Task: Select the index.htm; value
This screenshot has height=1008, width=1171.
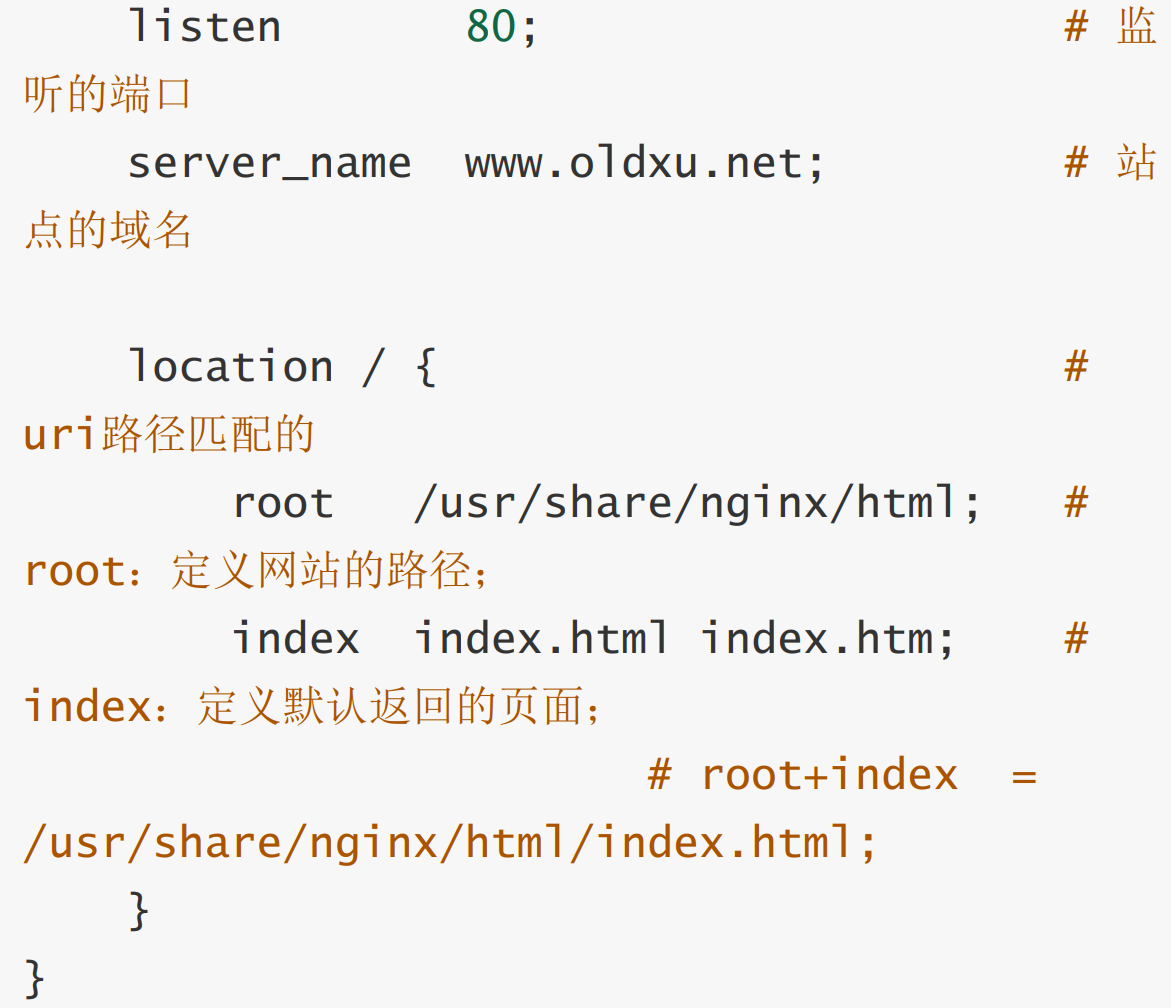Action: click(x=828, y=639)
